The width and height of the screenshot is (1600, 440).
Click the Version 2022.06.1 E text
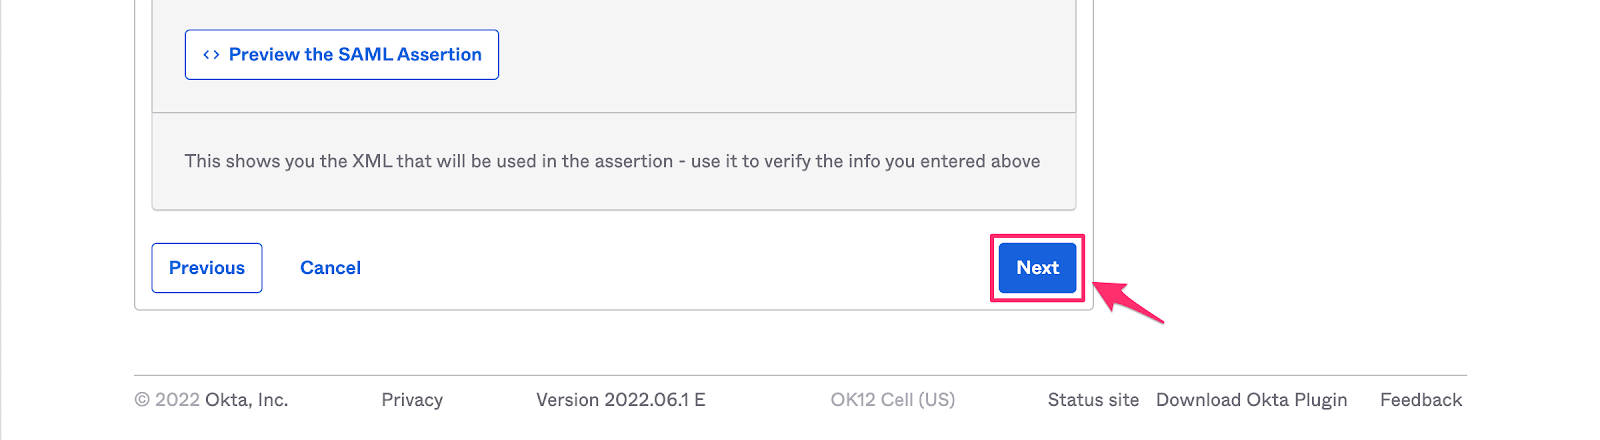point(621,400)
